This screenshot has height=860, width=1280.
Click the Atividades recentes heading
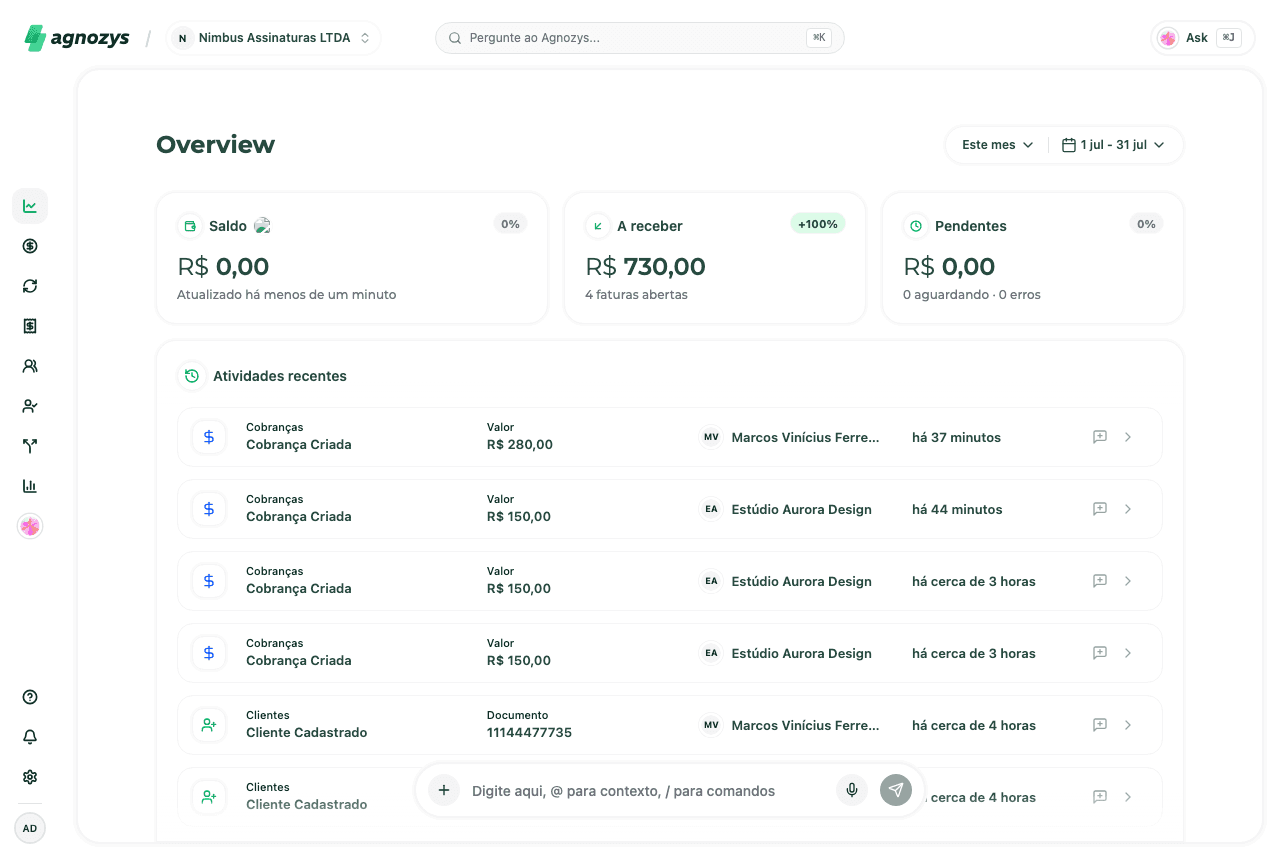[x=280, y=376]
